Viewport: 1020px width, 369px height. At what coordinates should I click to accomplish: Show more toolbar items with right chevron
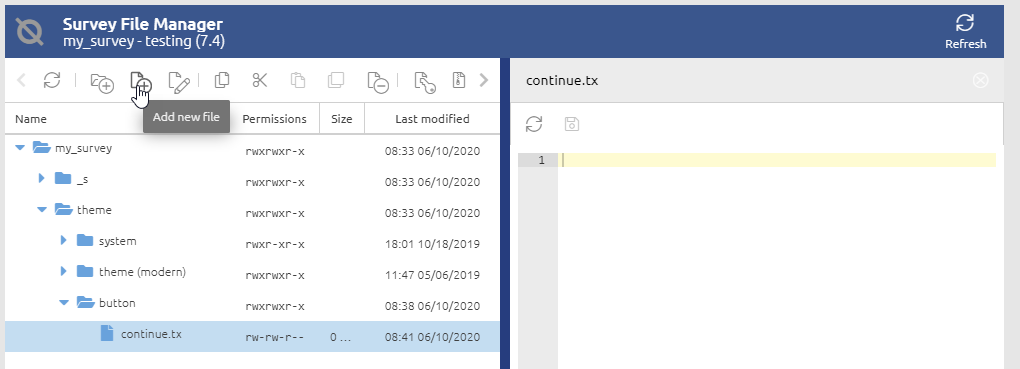pos(483,80)
